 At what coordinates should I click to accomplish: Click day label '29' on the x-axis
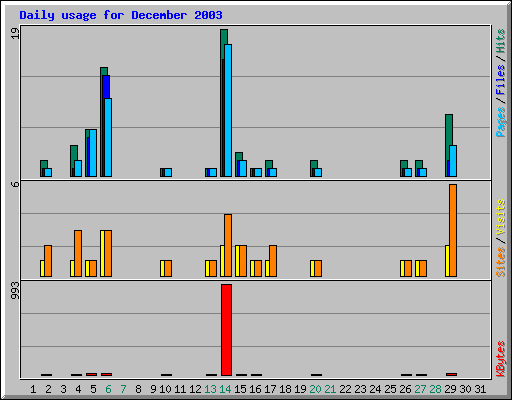tap(450, 389)
